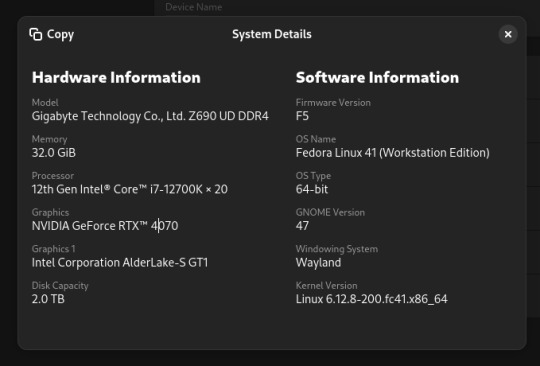
Task: Click the Copy button in System Details
Action: tap(52, 34)
